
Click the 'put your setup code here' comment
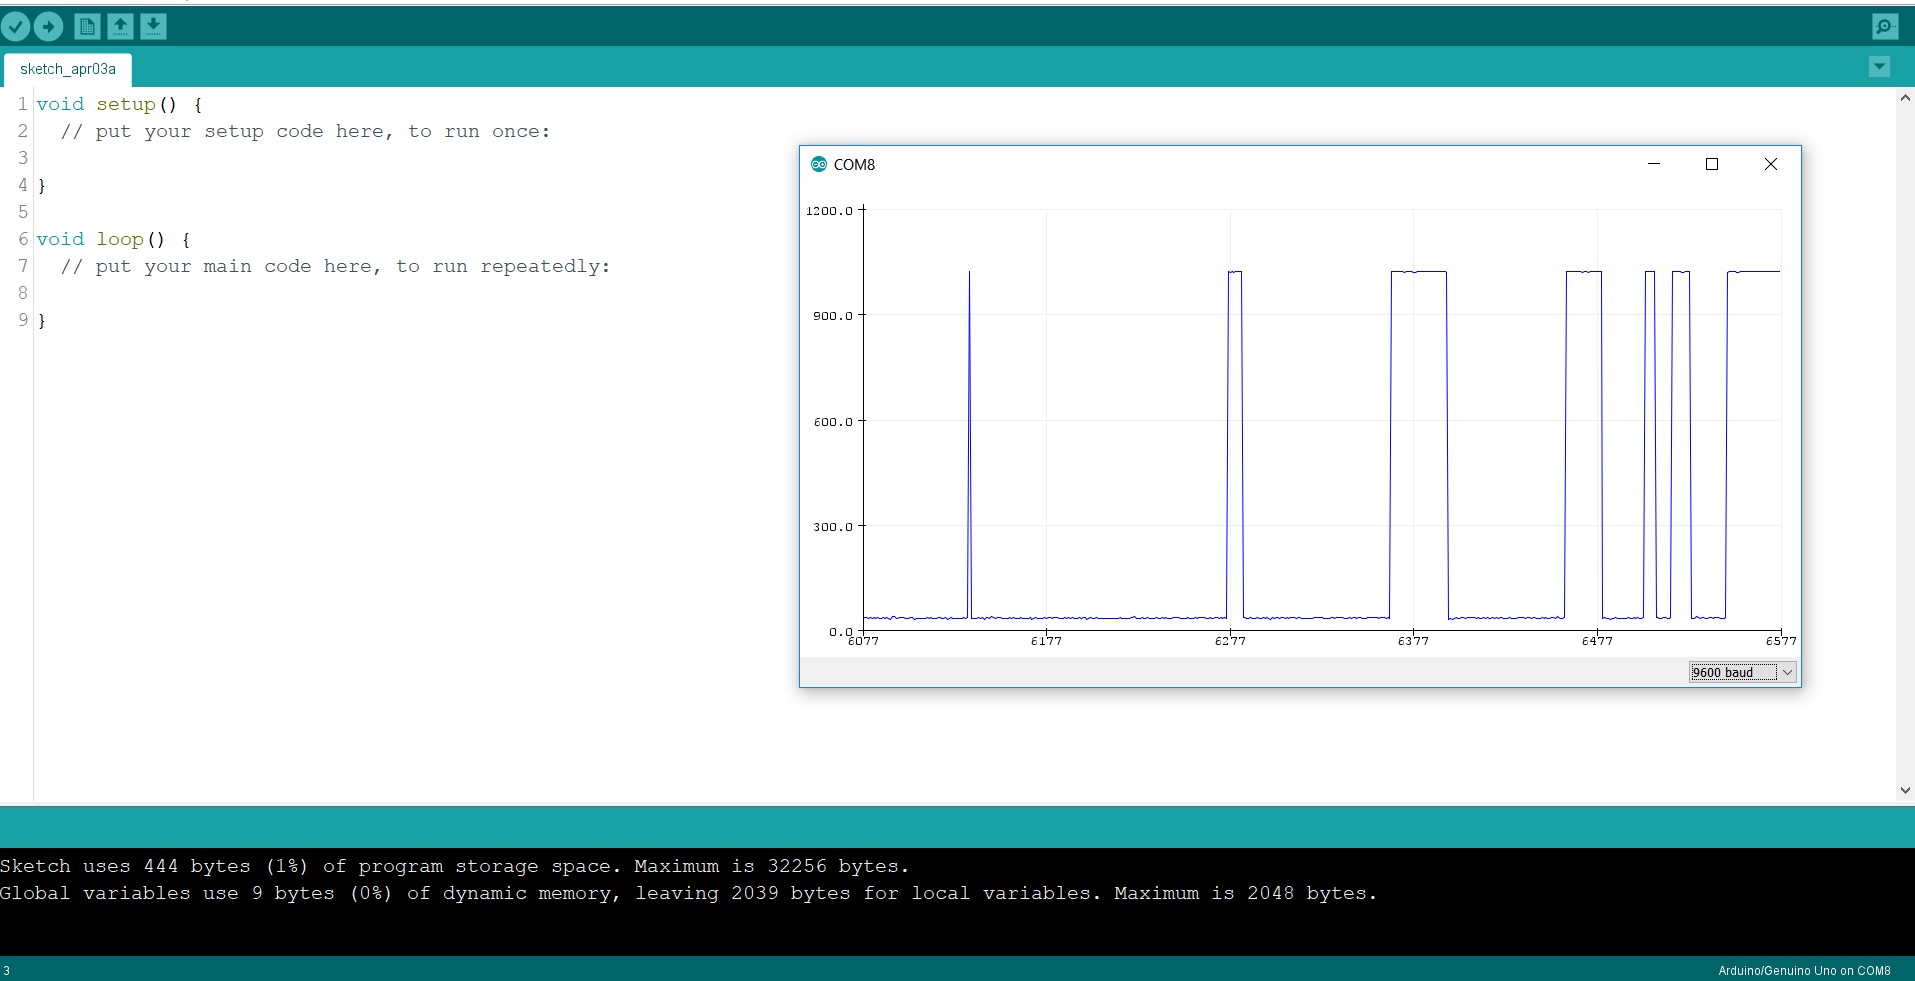305,131
